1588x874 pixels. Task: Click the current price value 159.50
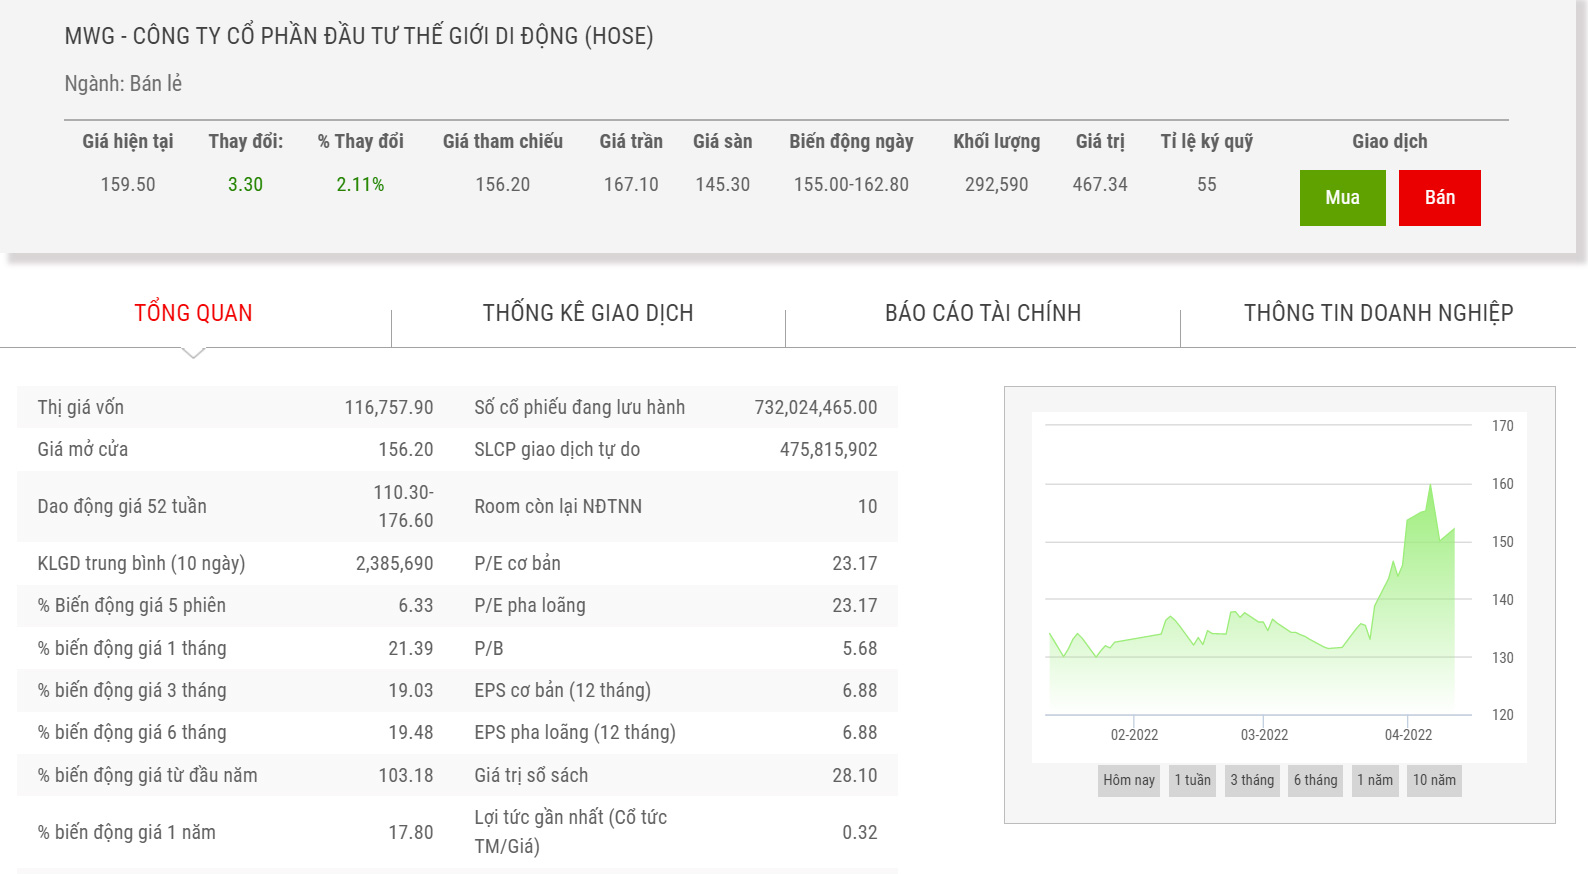point(128,185)
